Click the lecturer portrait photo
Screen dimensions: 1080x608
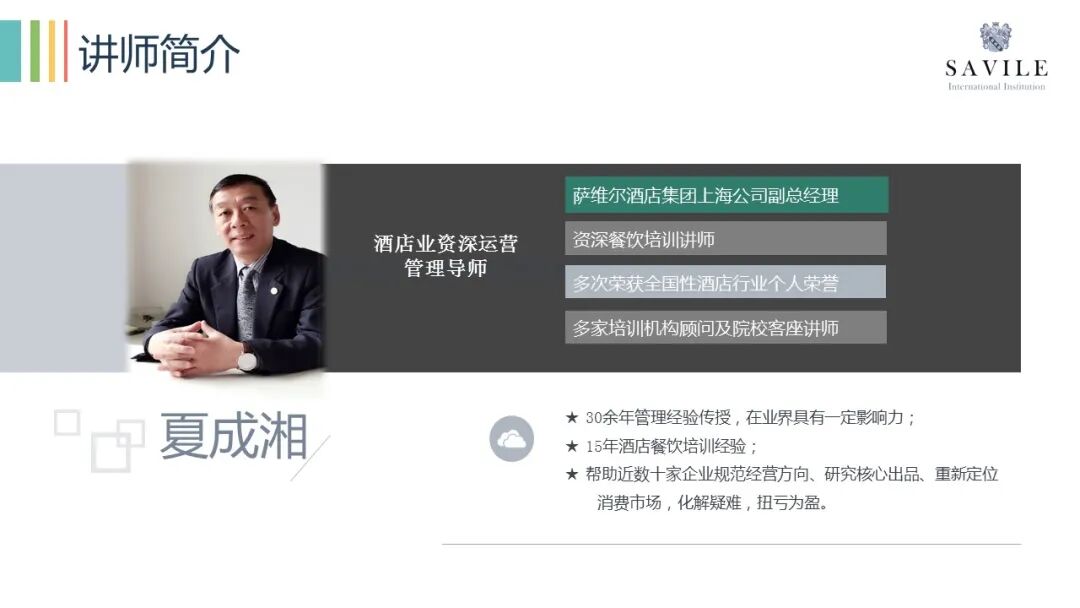coord(226,269)
